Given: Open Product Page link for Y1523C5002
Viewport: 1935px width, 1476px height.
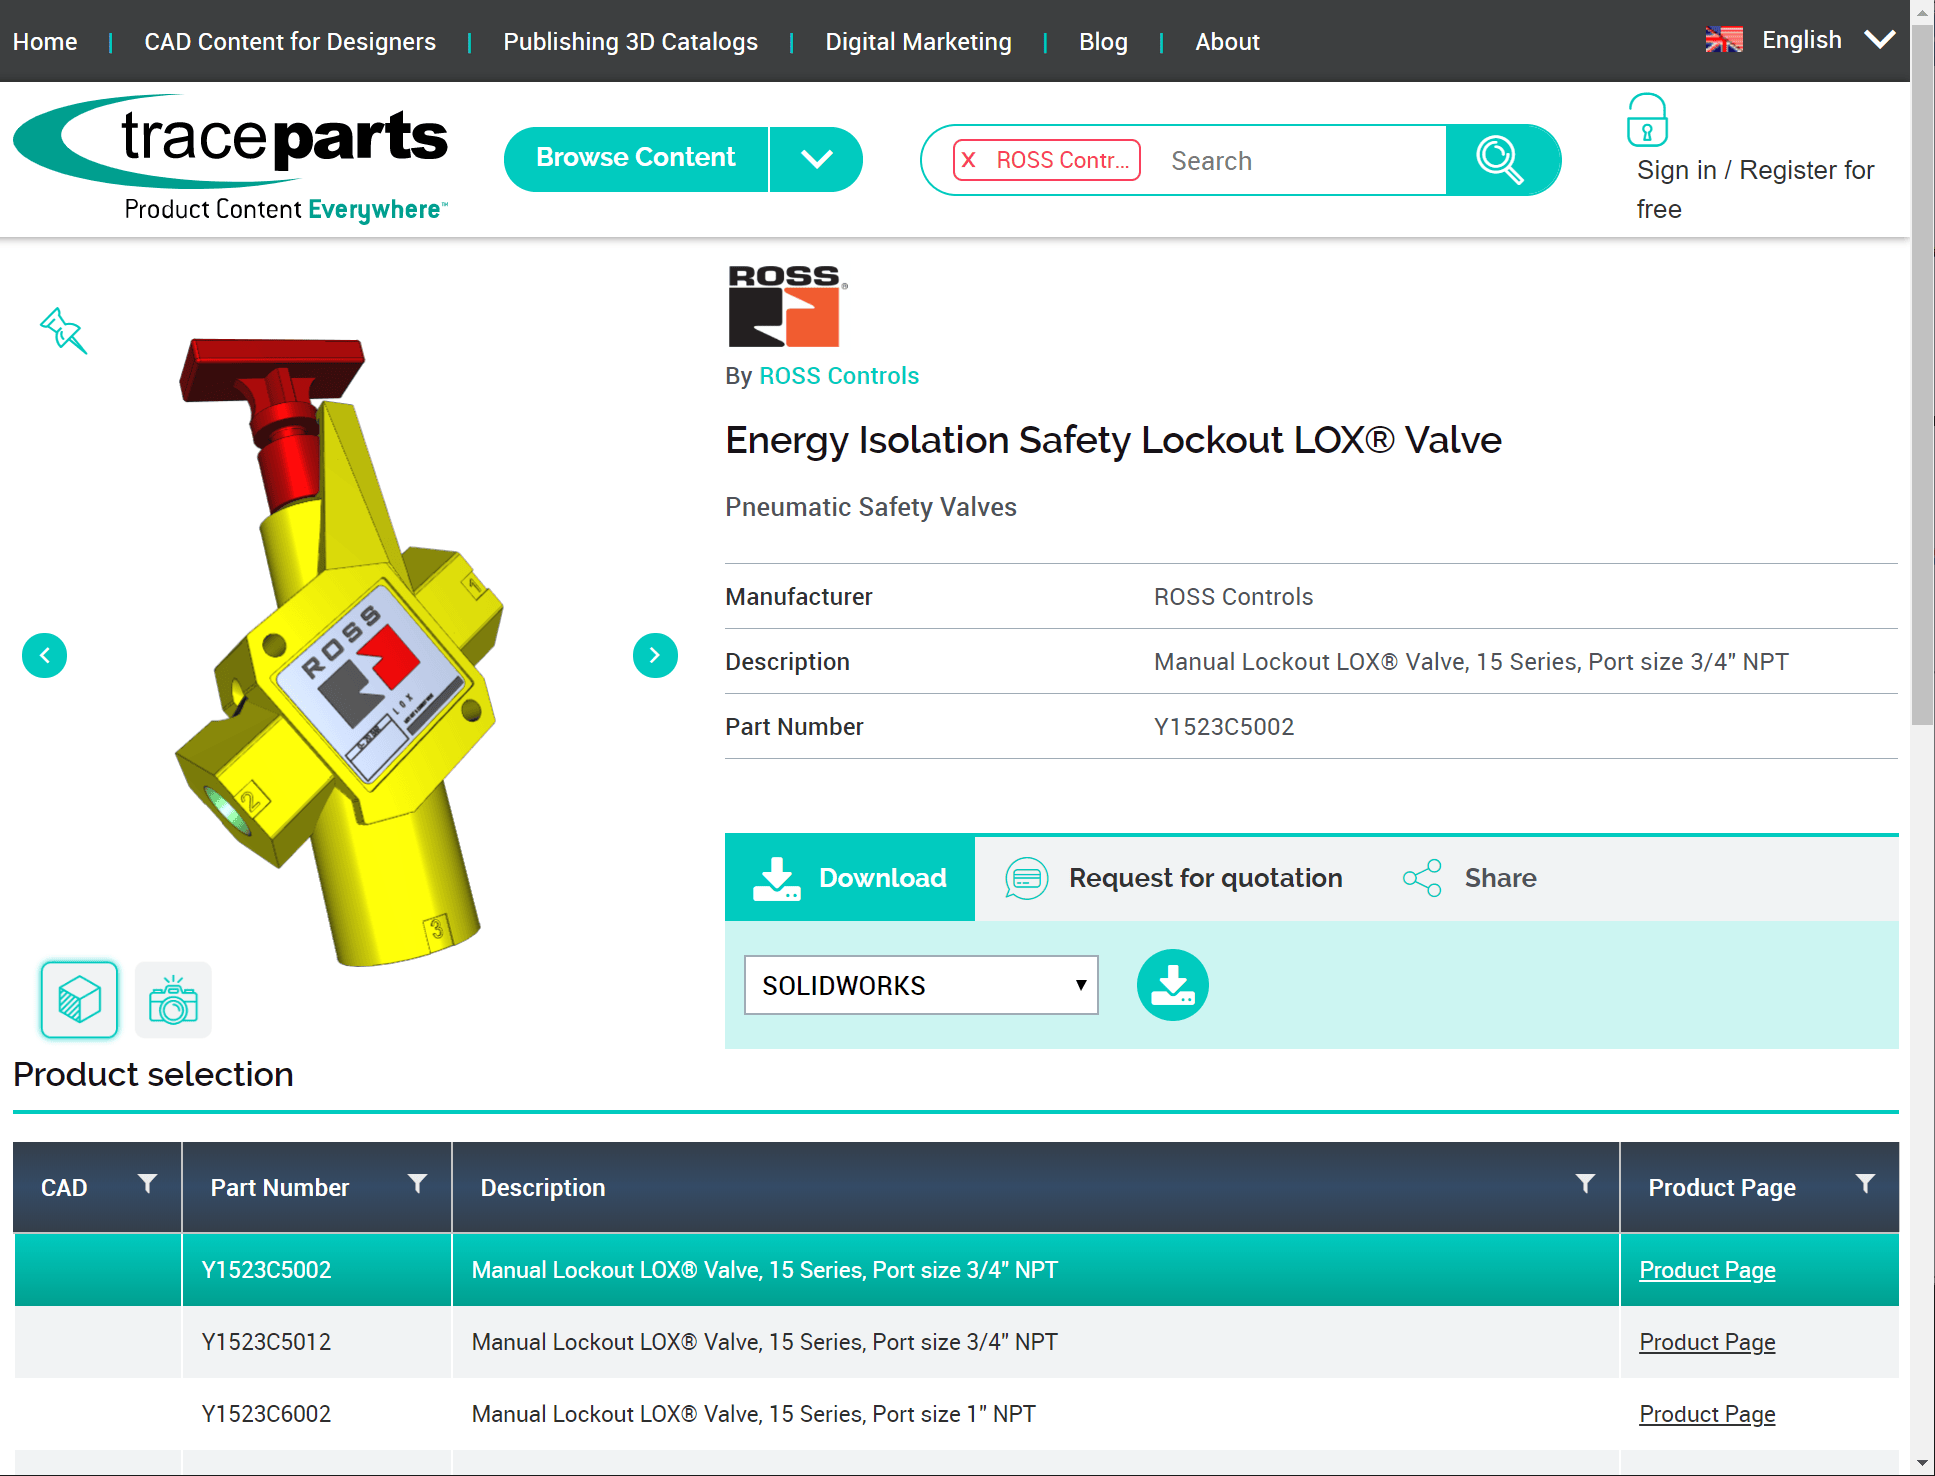Looking at the screenshot, I should pyautogui.click(x=1707, y=1270).
